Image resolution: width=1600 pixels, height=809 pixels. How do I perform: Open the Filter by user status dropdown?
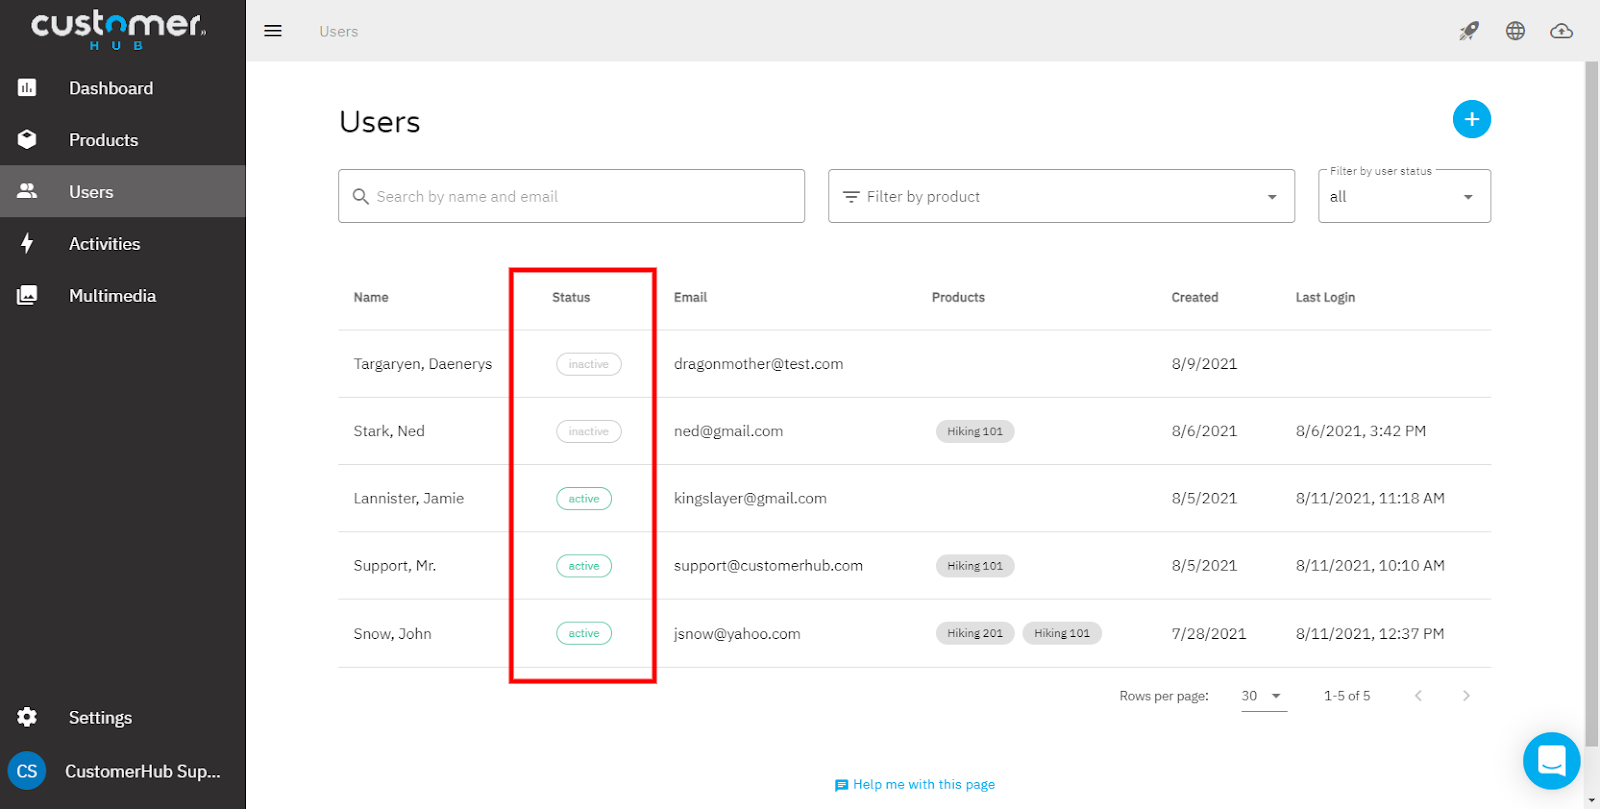tap(1404, 196)
